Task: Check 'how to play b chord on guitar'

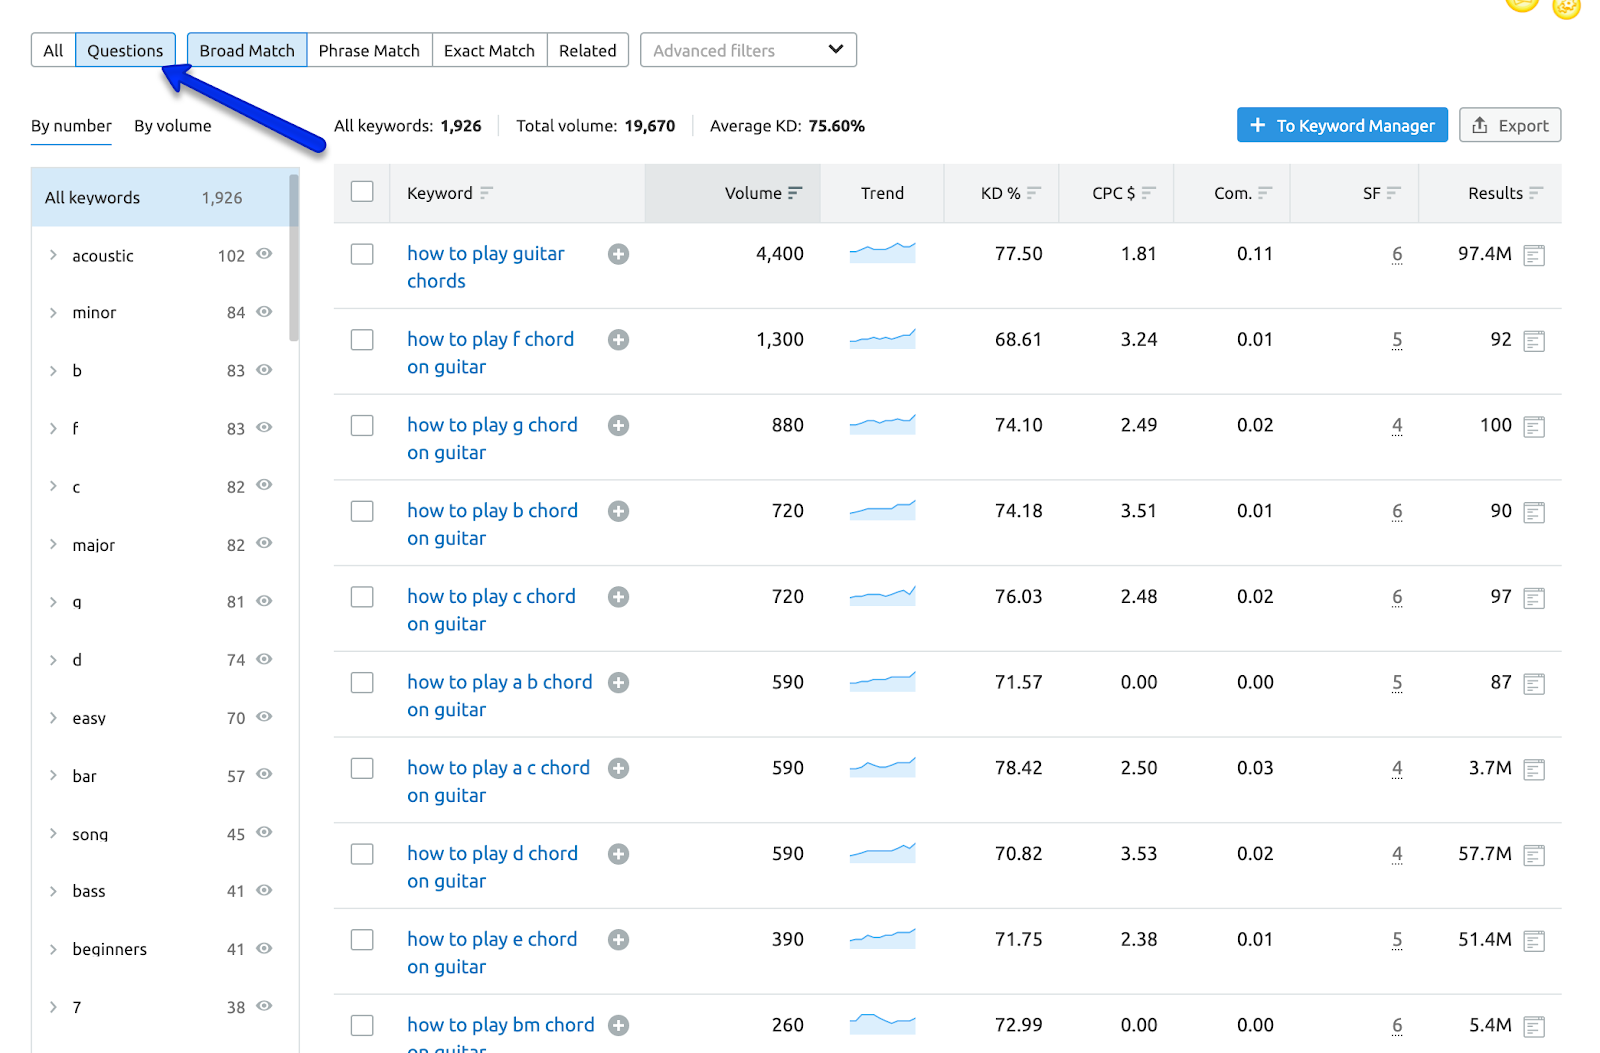Action: [362, 511]
